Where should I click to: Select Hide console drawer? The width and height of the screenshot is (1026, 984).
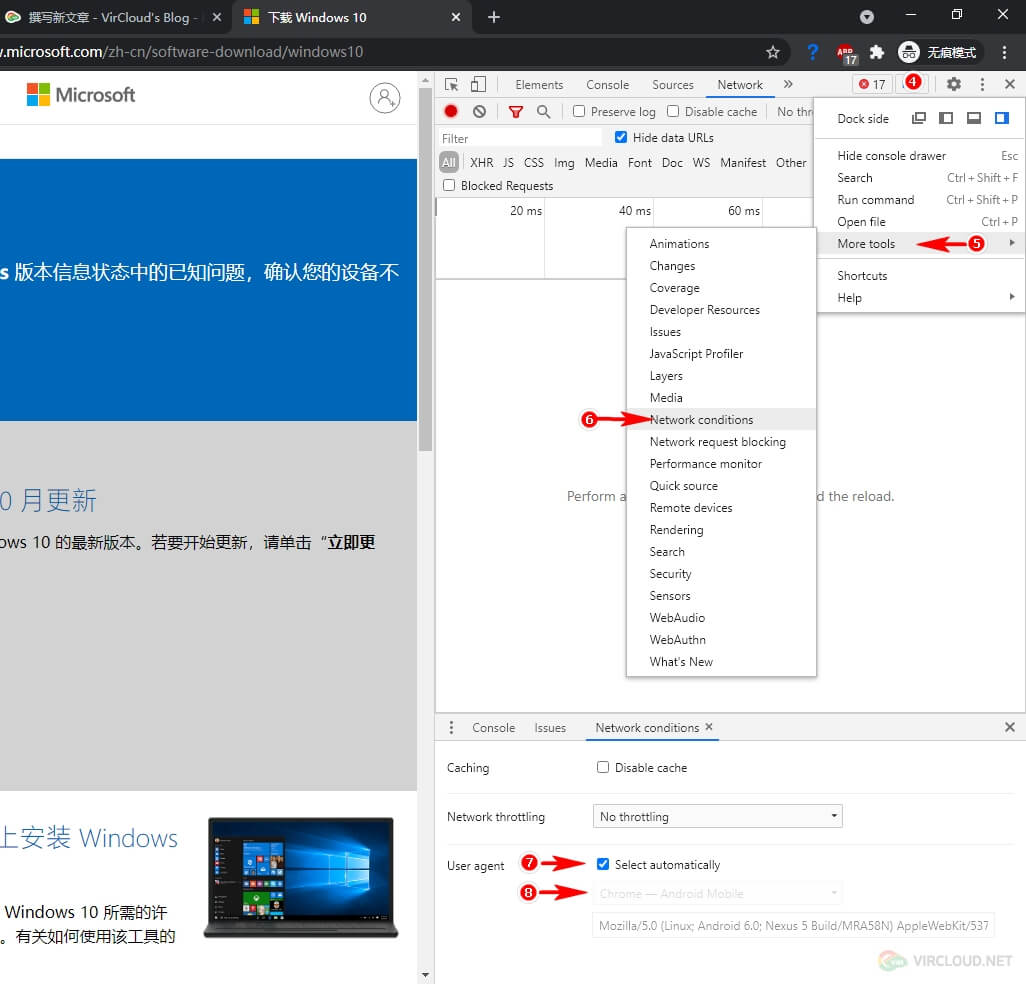[920, 156]
